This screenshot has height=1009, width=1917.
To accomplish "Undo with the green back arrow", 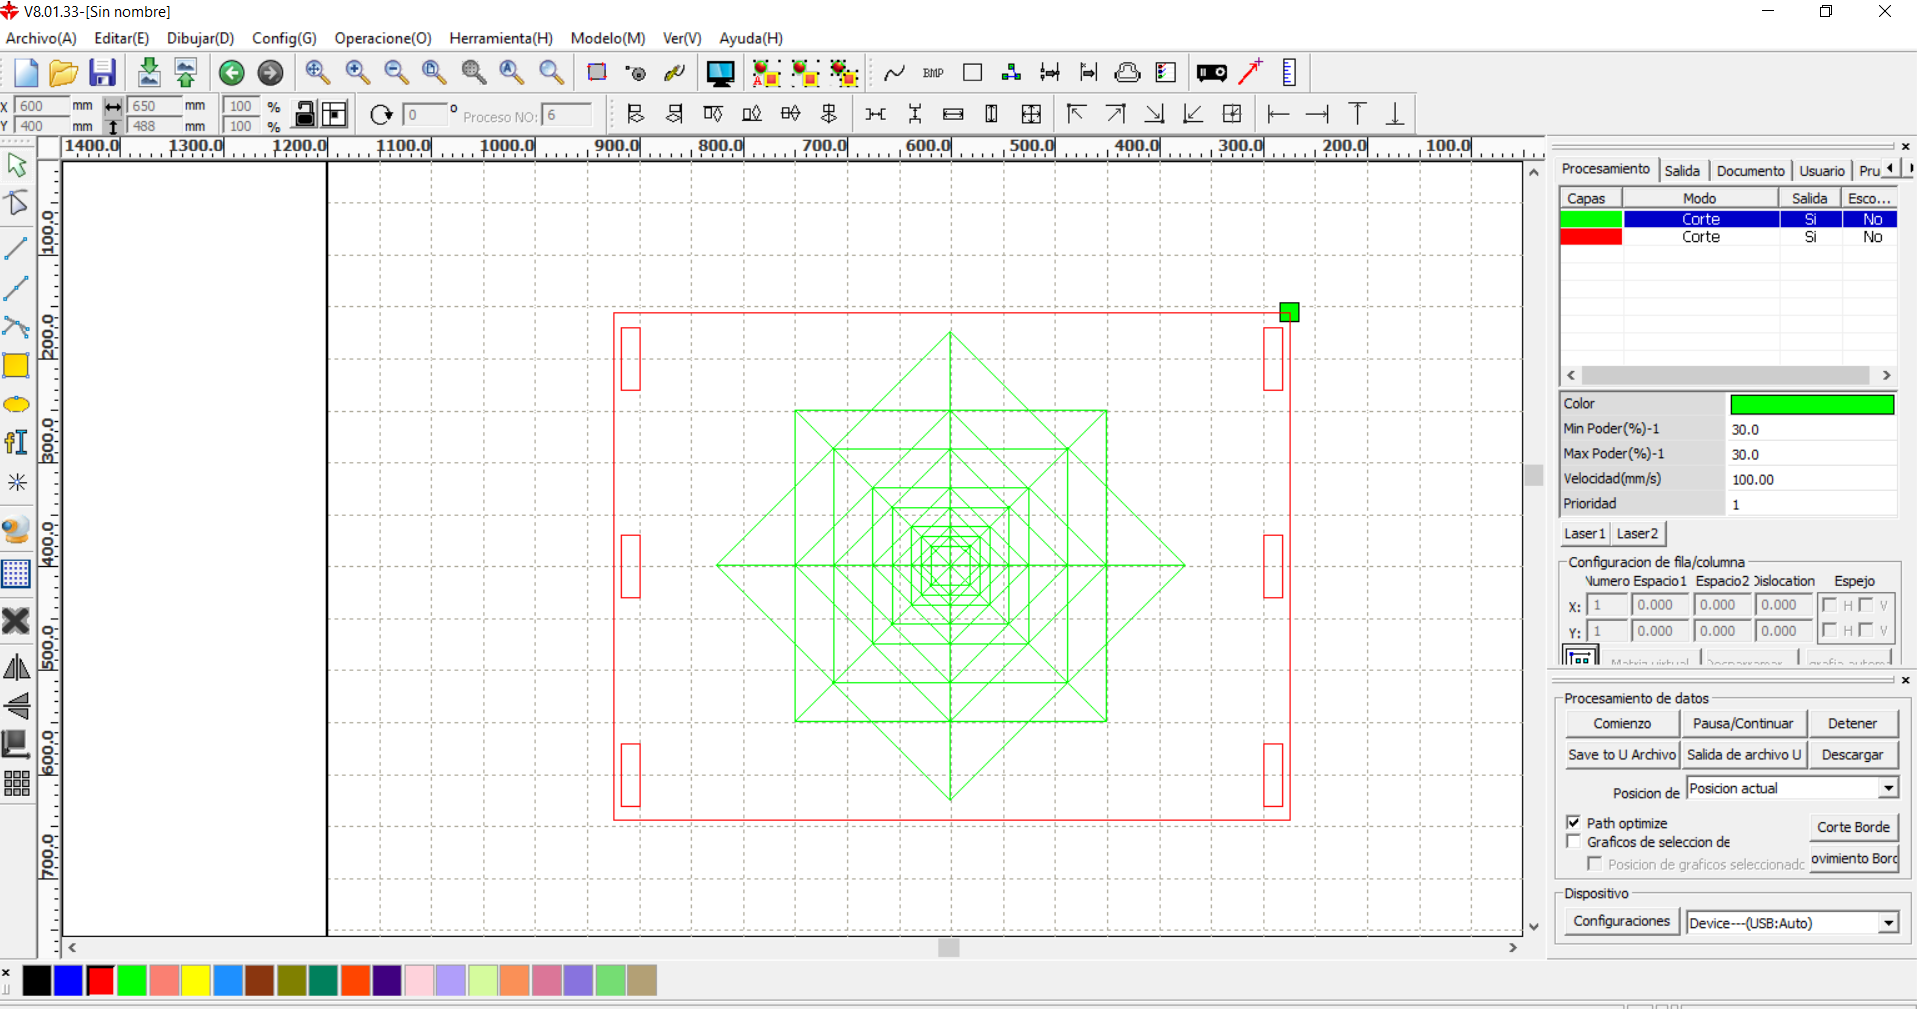I will coord(231,72).
